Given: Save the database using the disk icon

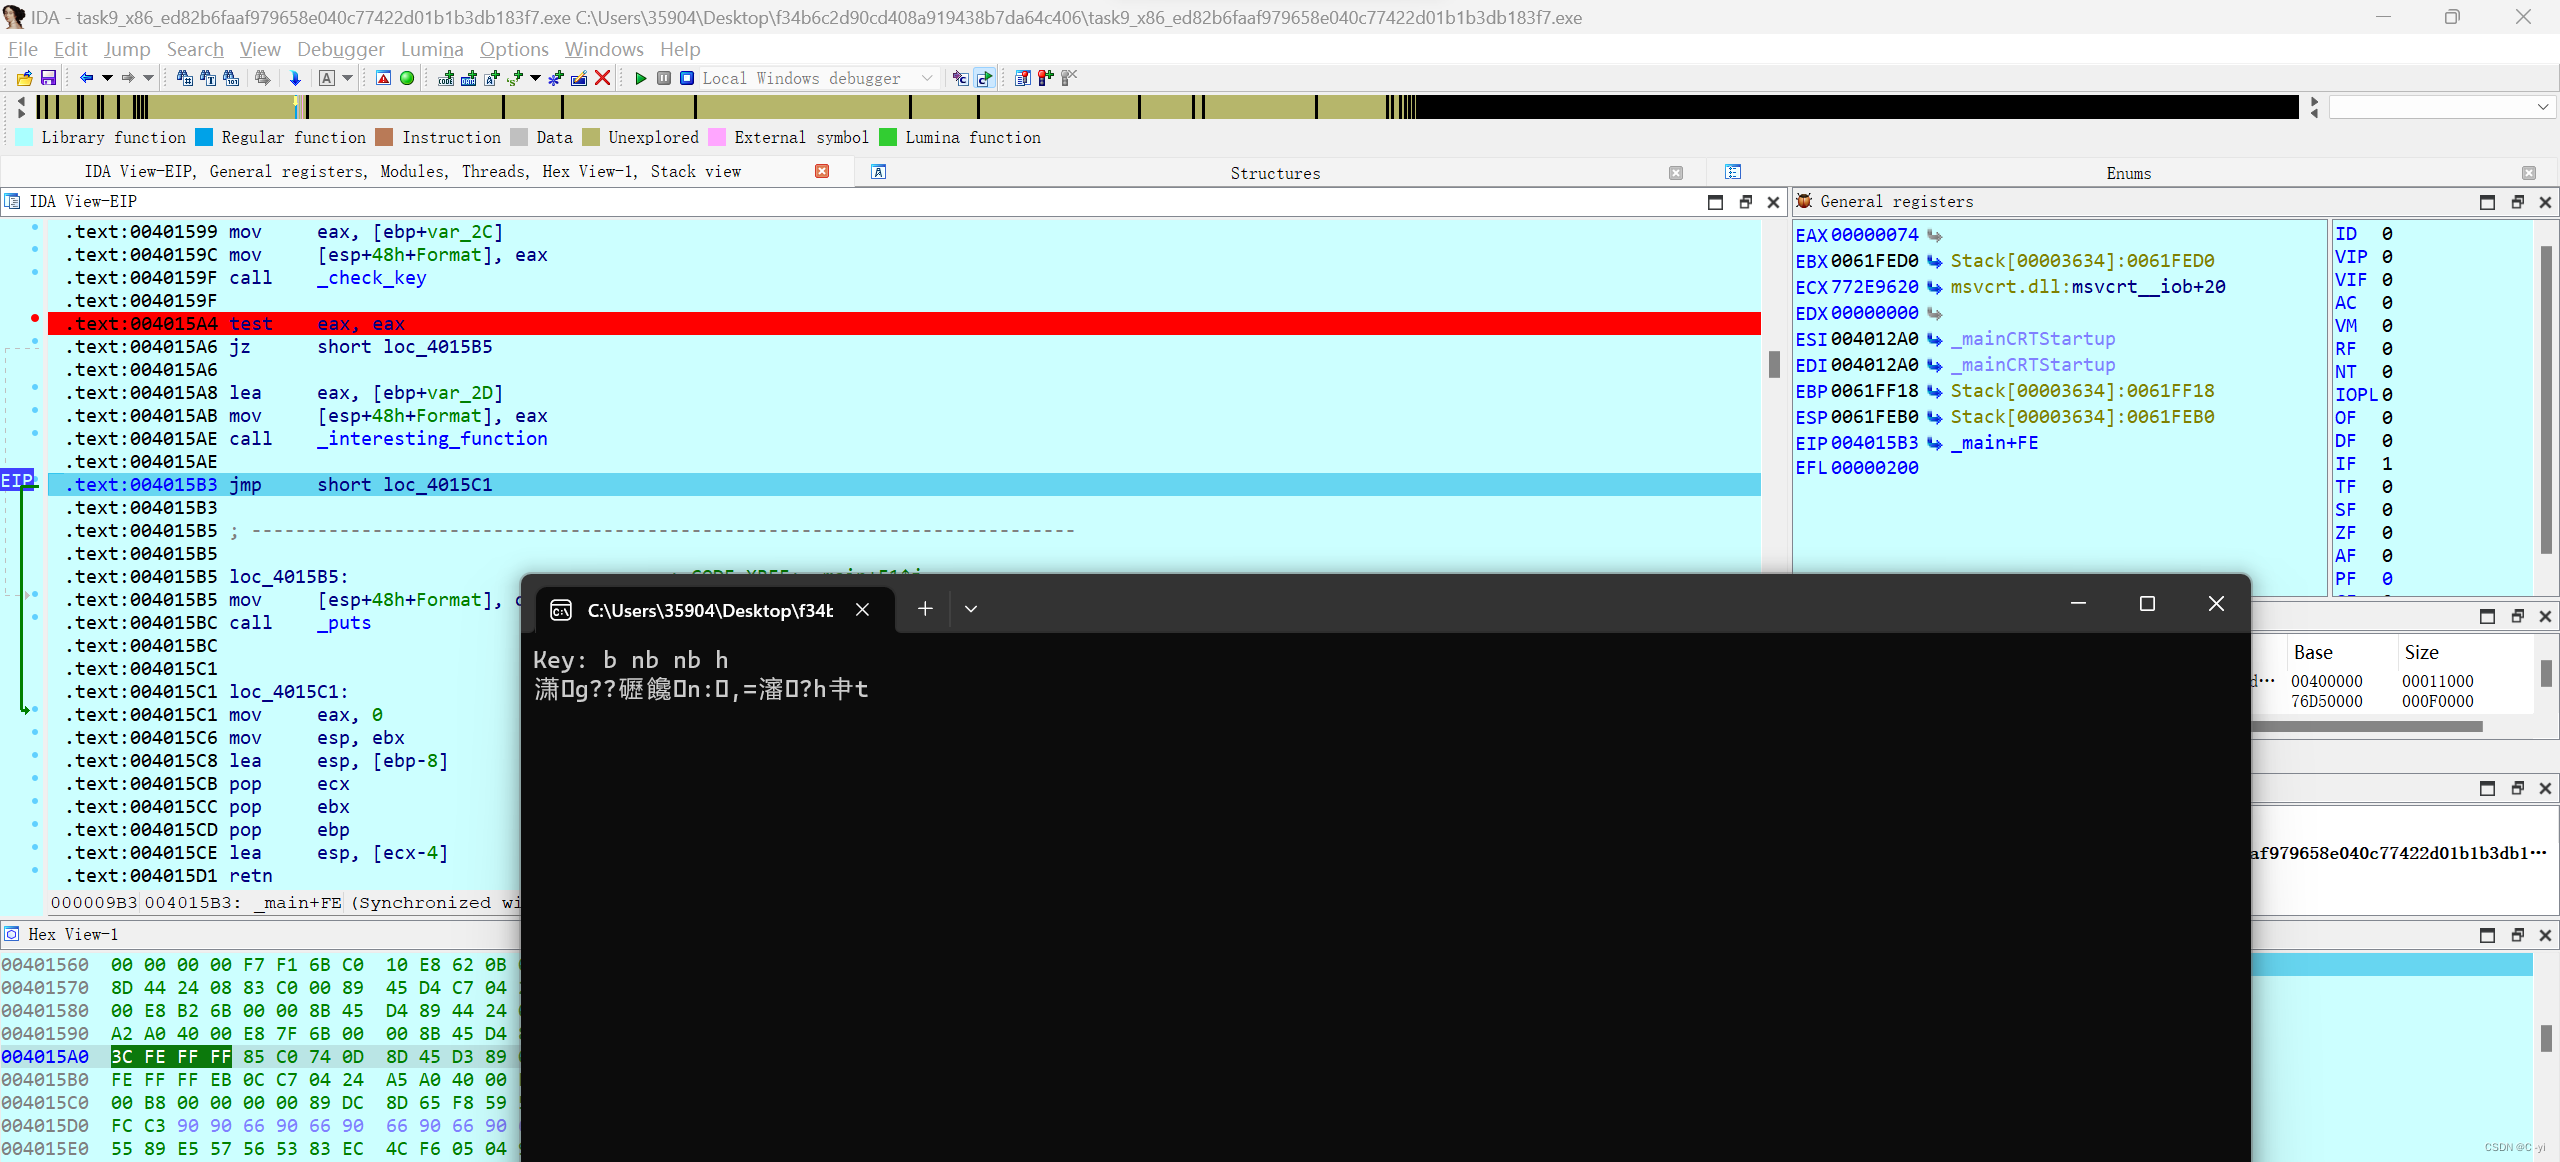Looking at the screenshot, I should (x=48, y=78).
